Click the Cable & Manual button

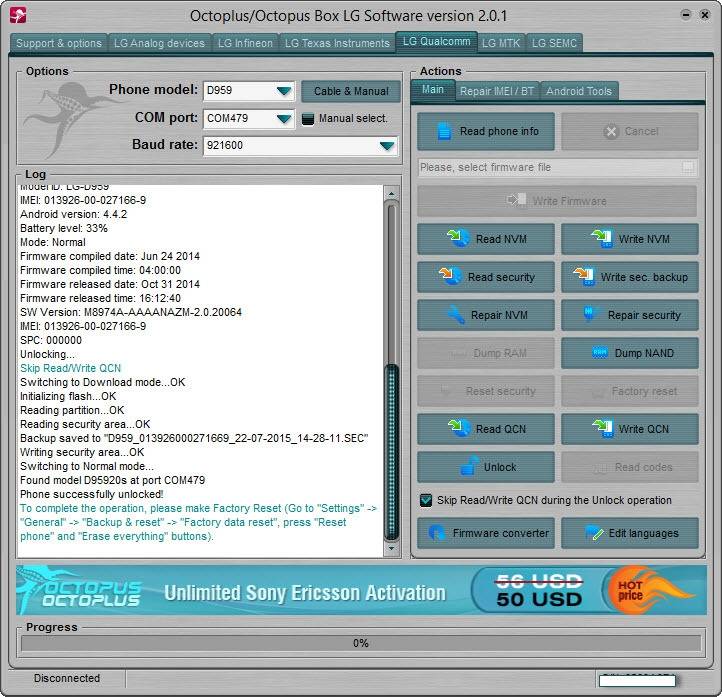pos(351,91)
